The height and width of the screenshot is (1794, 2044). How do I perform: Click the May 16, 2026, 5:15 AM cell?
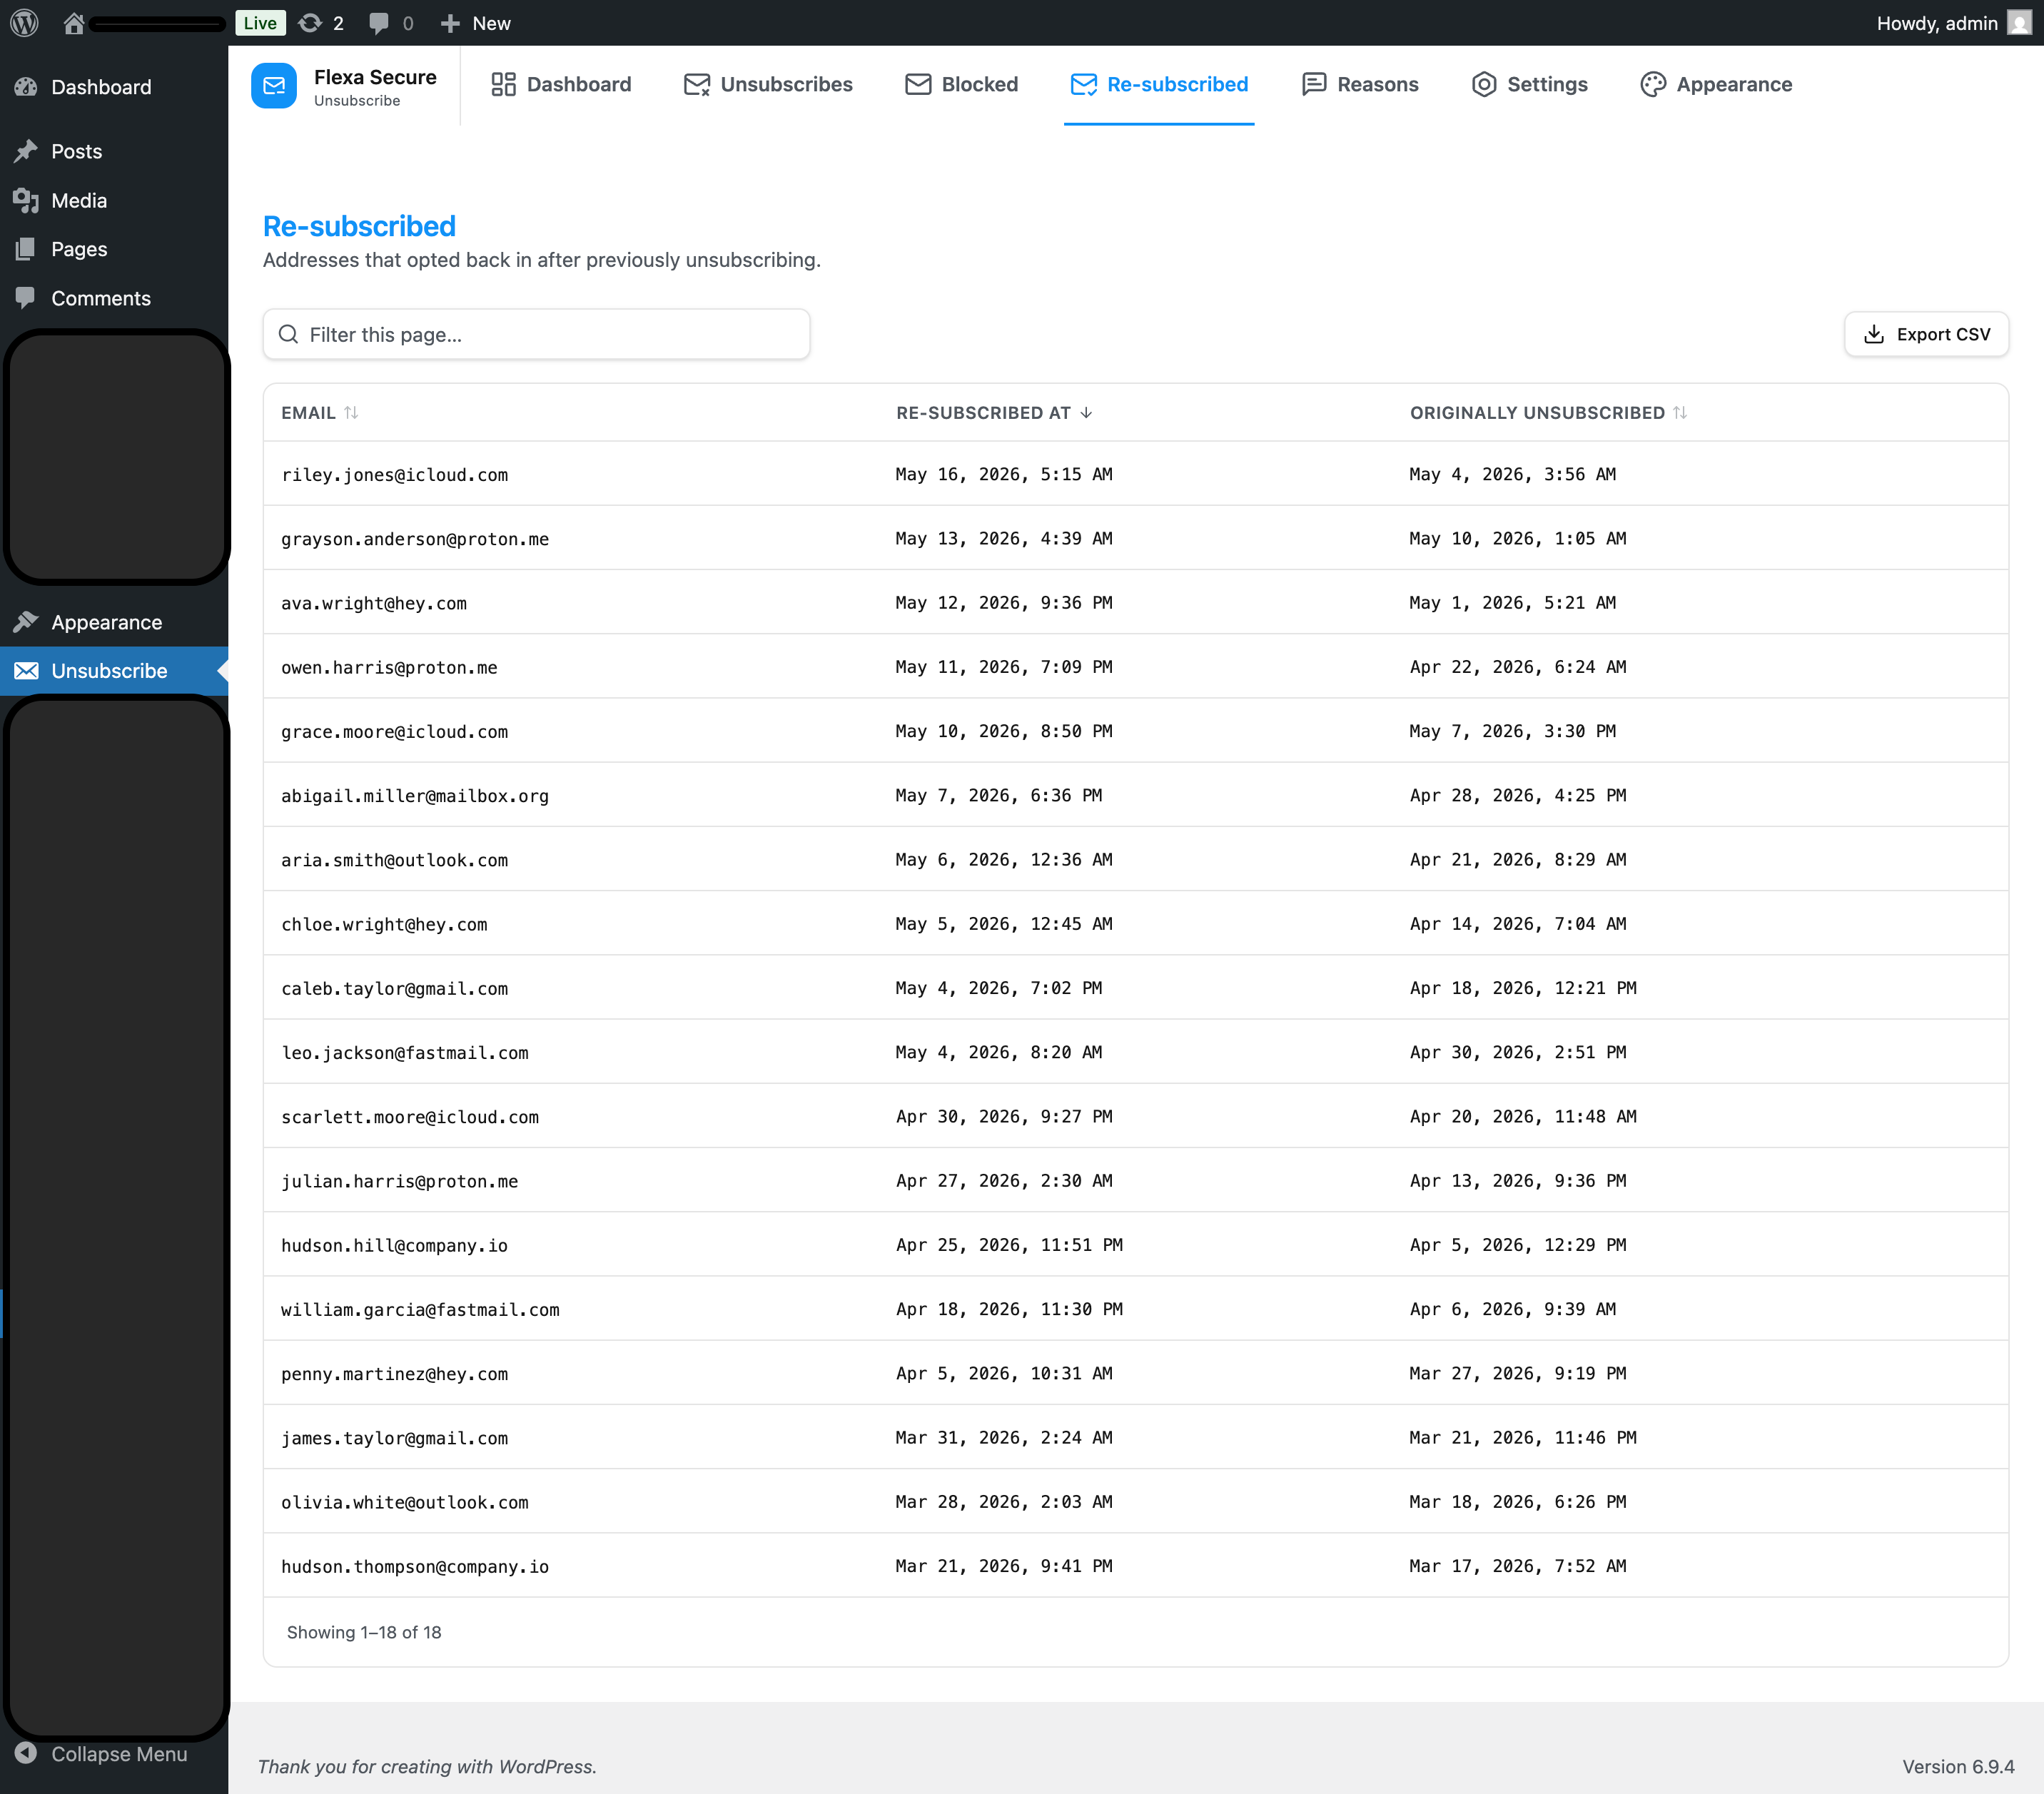[x=1004, y=474]
